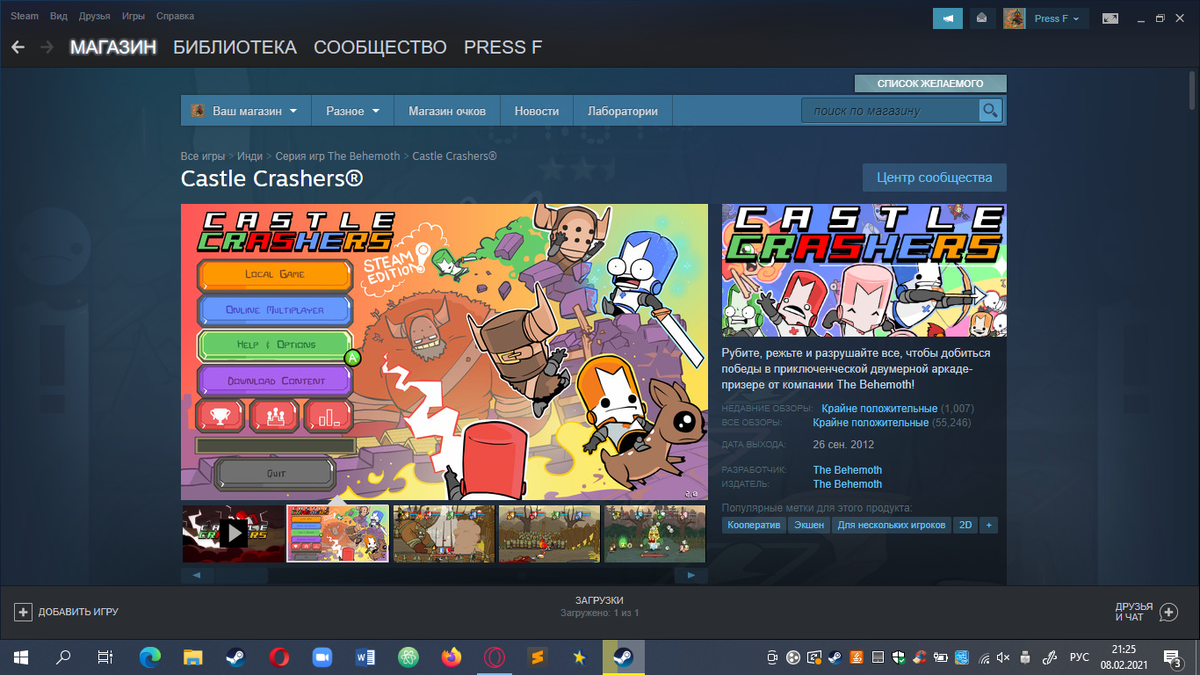
Task: Open recent reviews Крайне положительные link
Action: tap(879, 409)
